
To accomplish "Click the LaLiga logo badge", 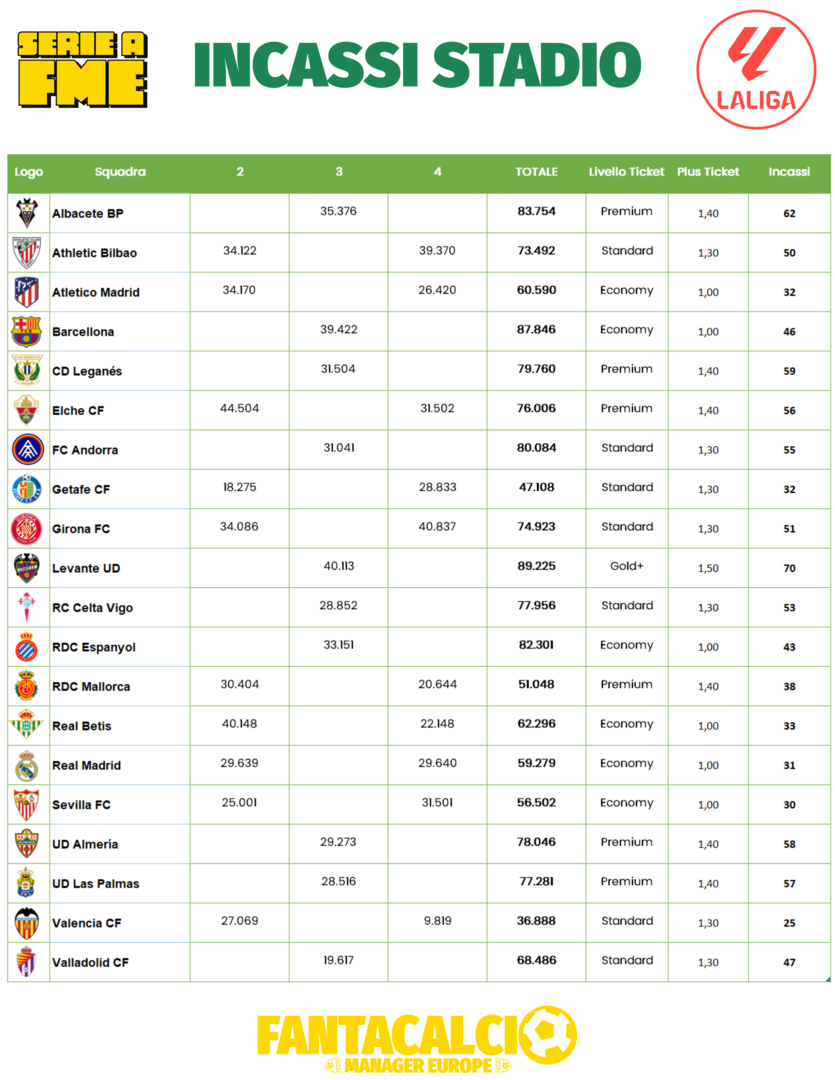I will (756, 69).
